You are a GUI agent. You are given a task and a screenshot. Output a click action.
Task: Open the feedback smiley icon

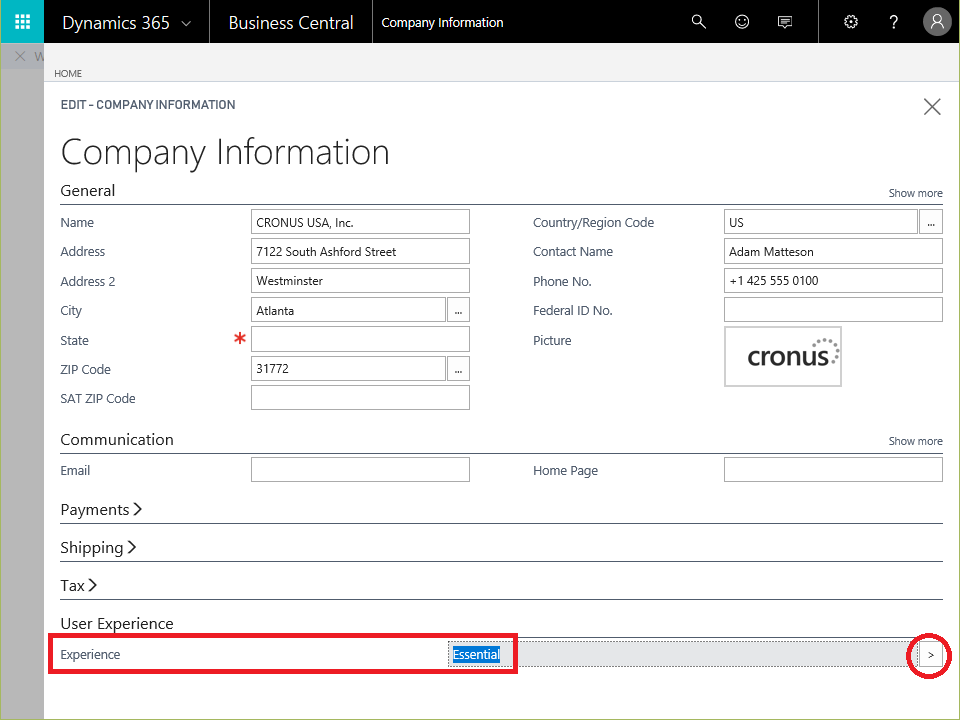741,22
